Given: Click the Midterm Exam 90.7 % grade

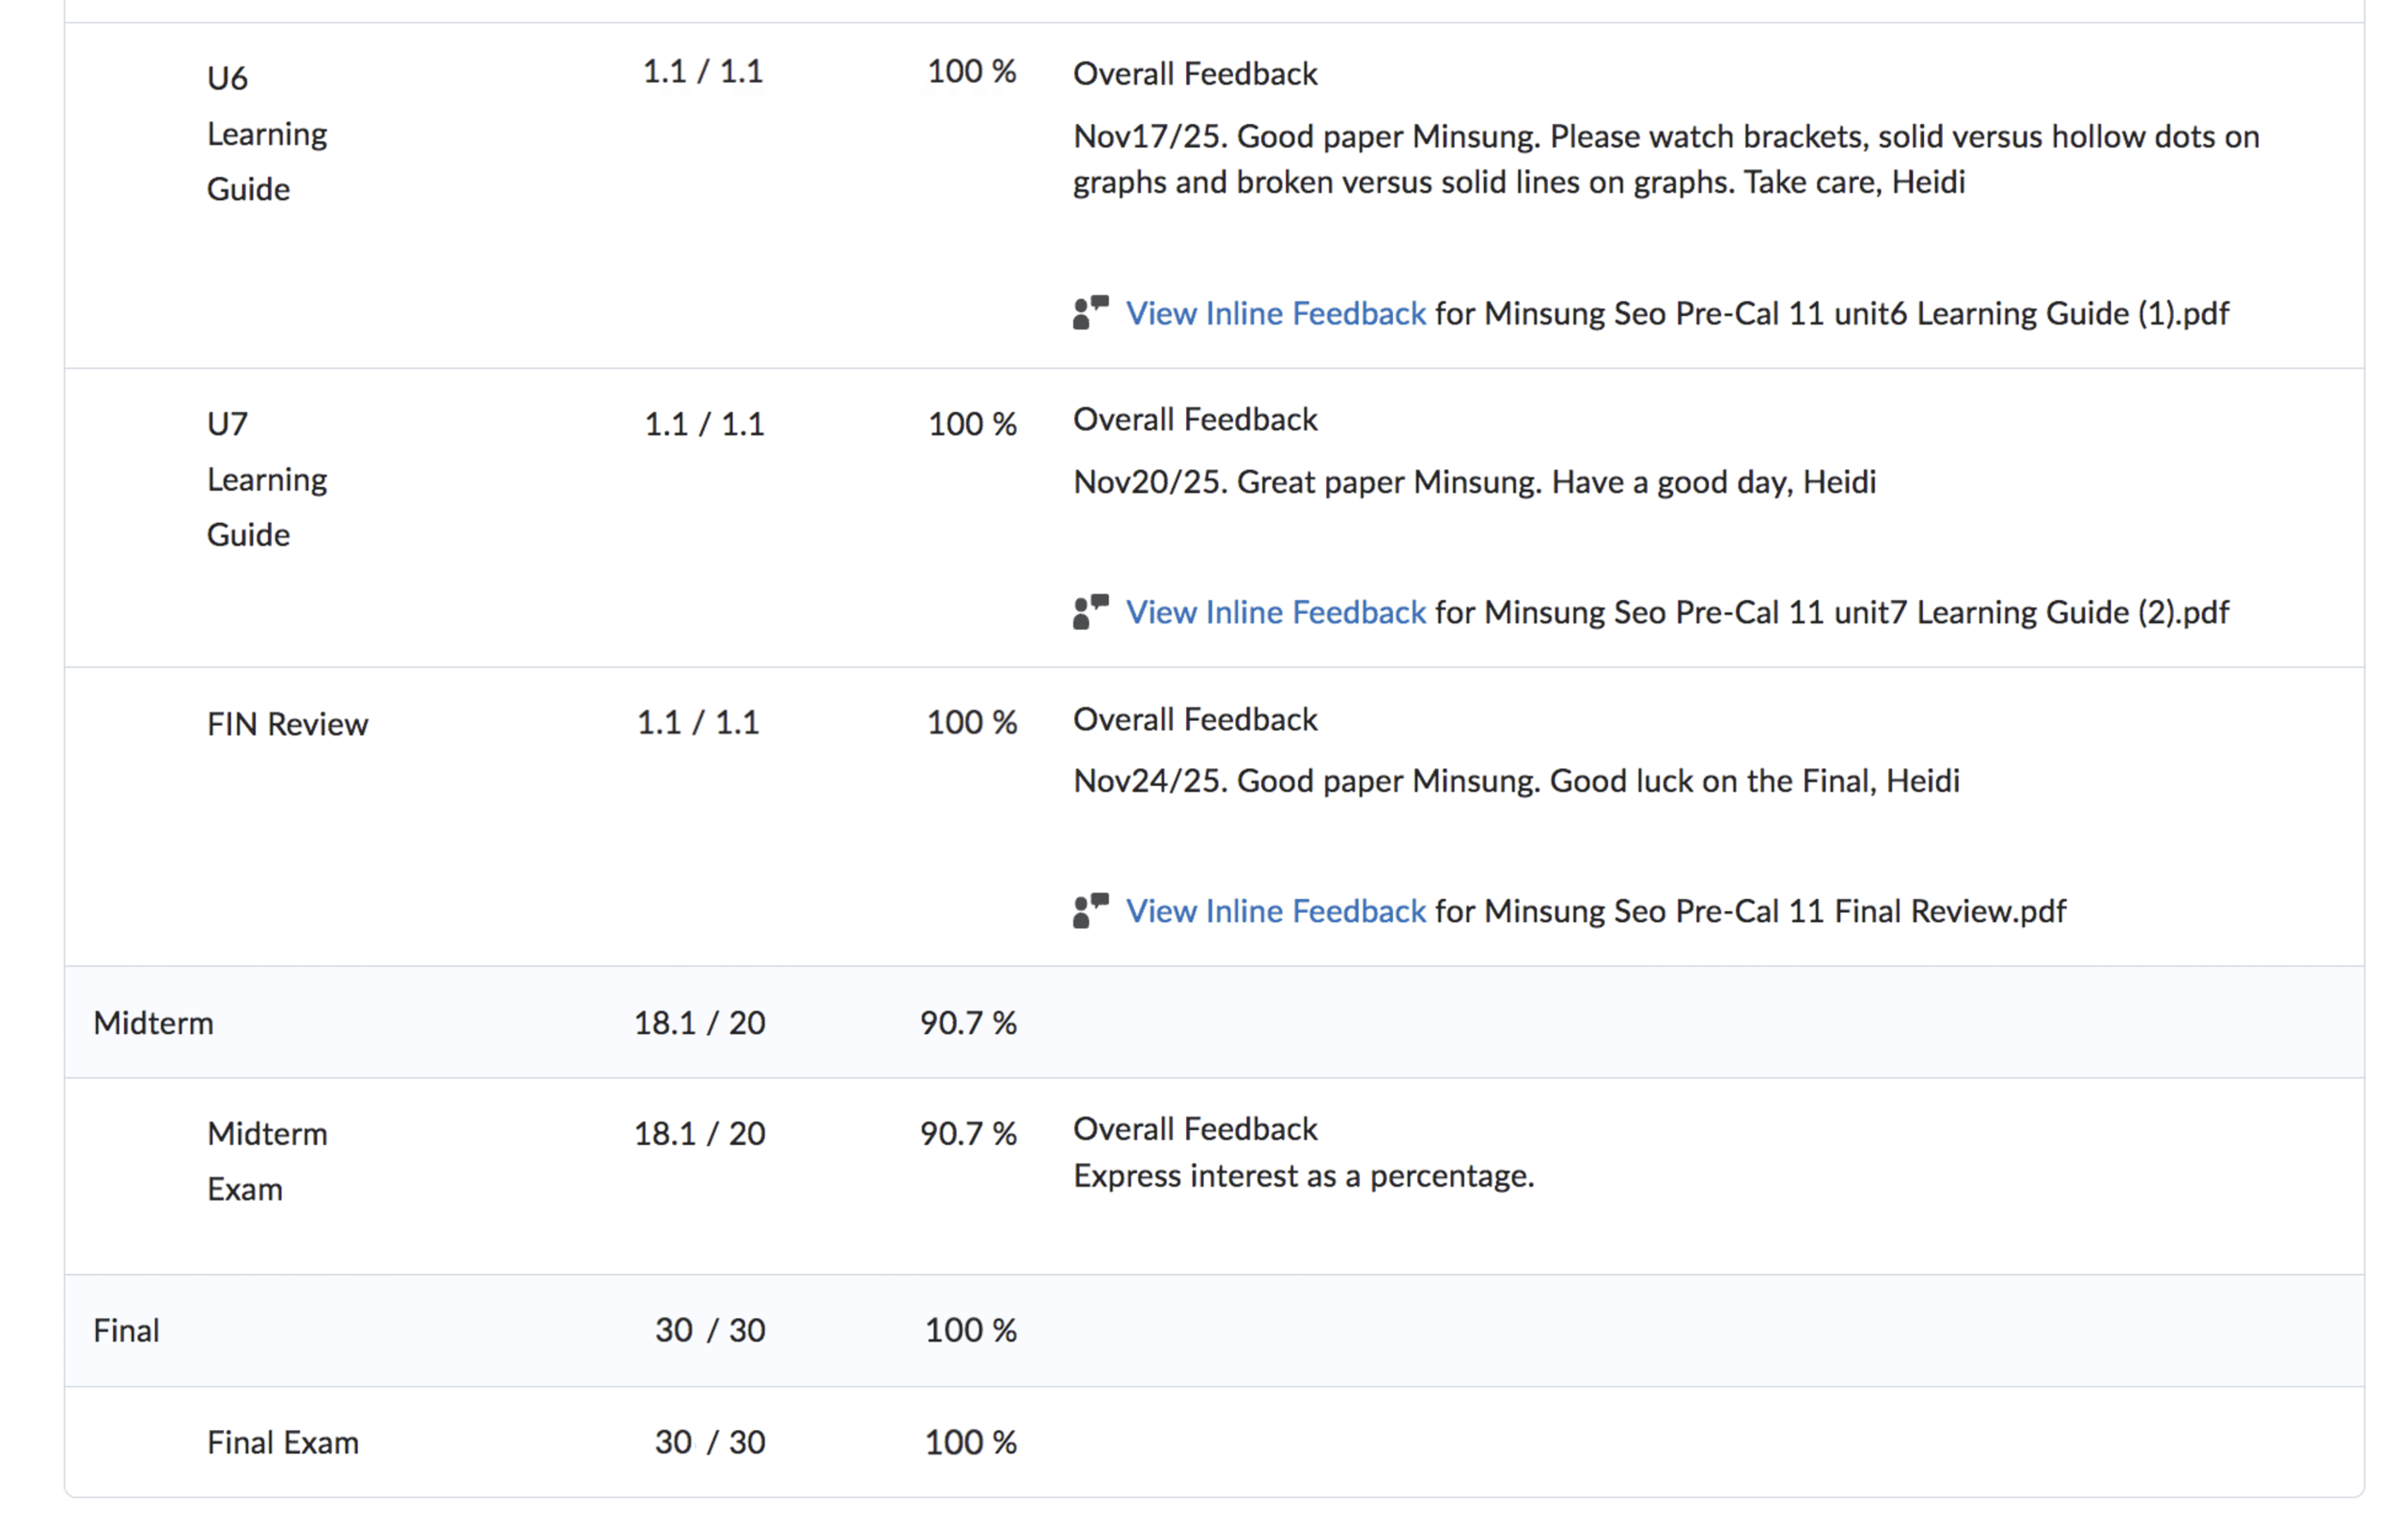Looking at the screenshot, I should pyautogui.click(x=968, y=1134).
